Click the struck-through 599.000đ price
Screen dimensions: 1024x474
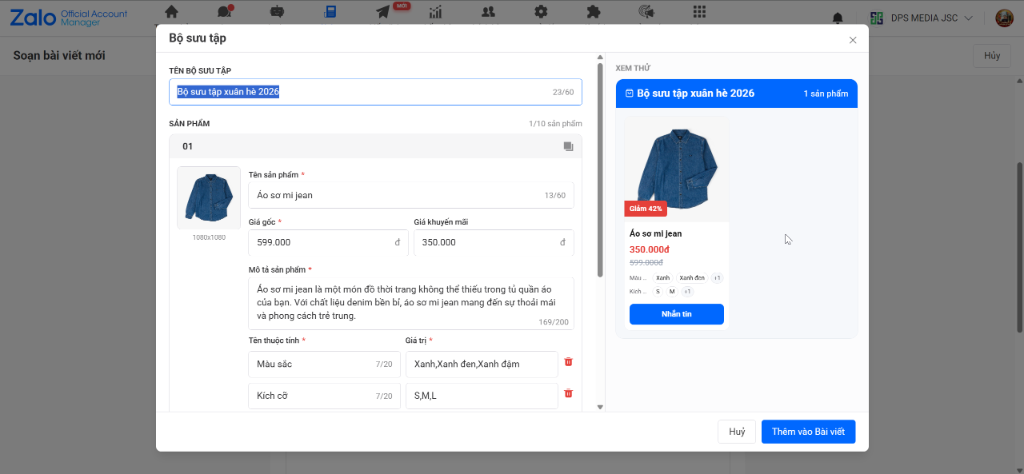[x=646, y=262]
